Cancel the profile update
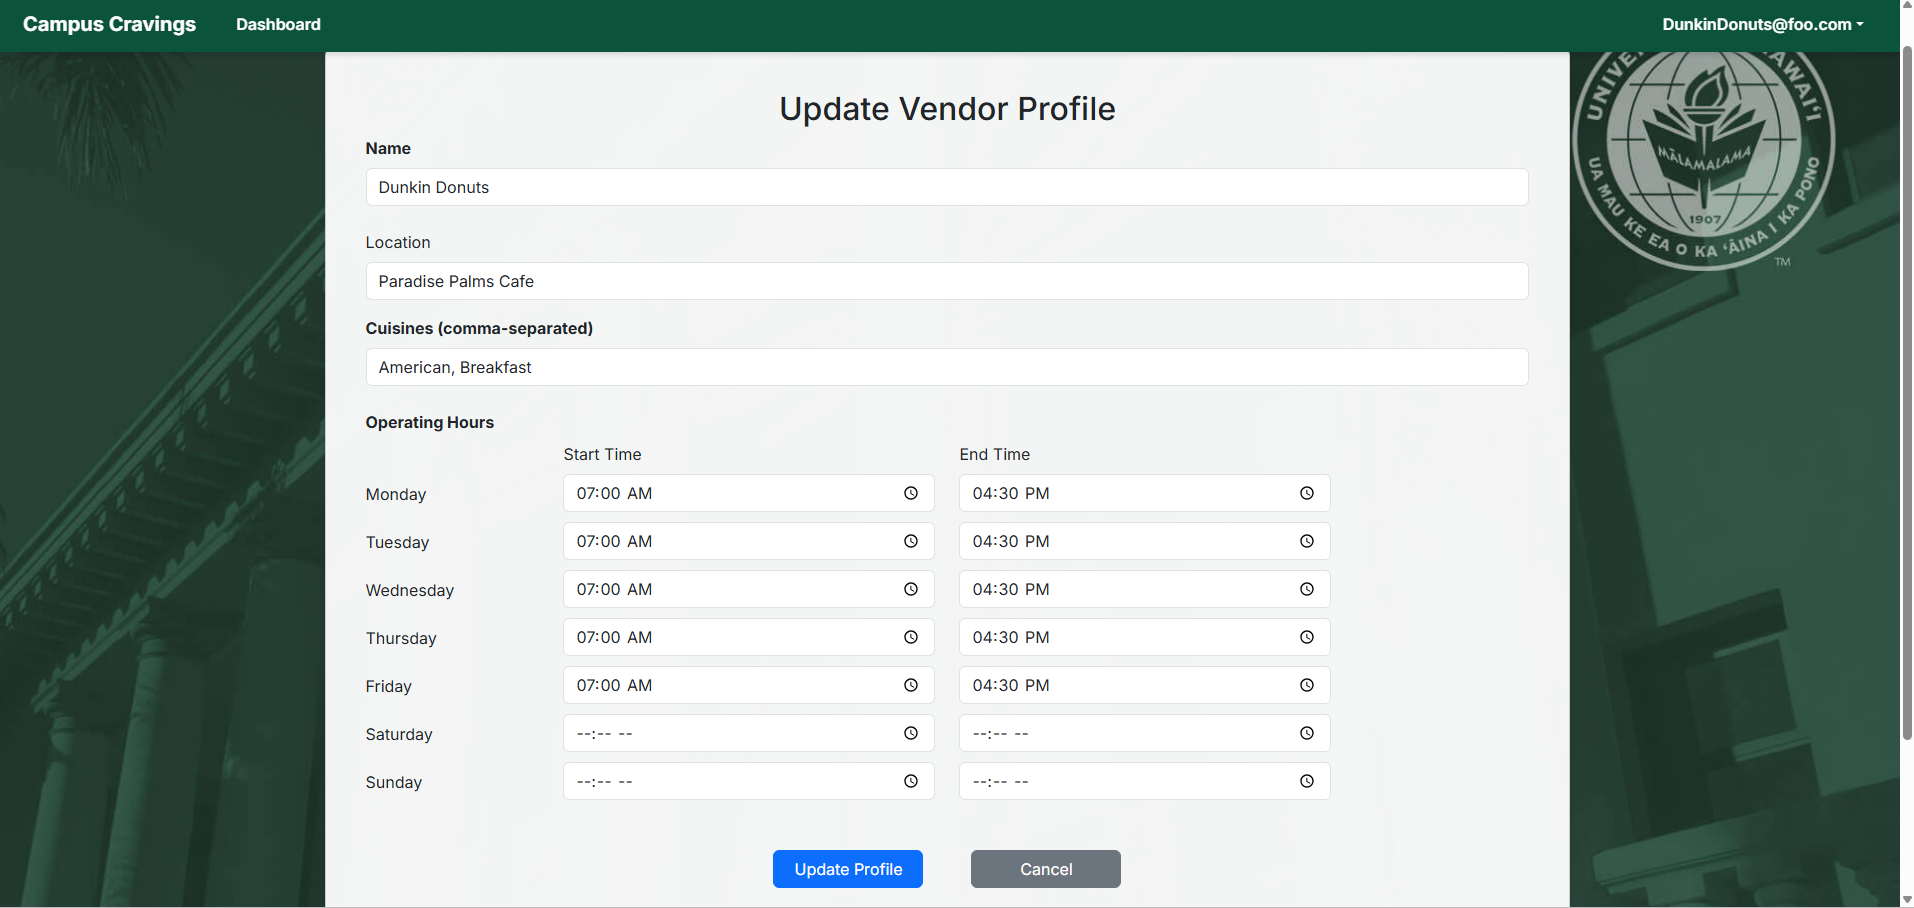 click(1045, 869)
